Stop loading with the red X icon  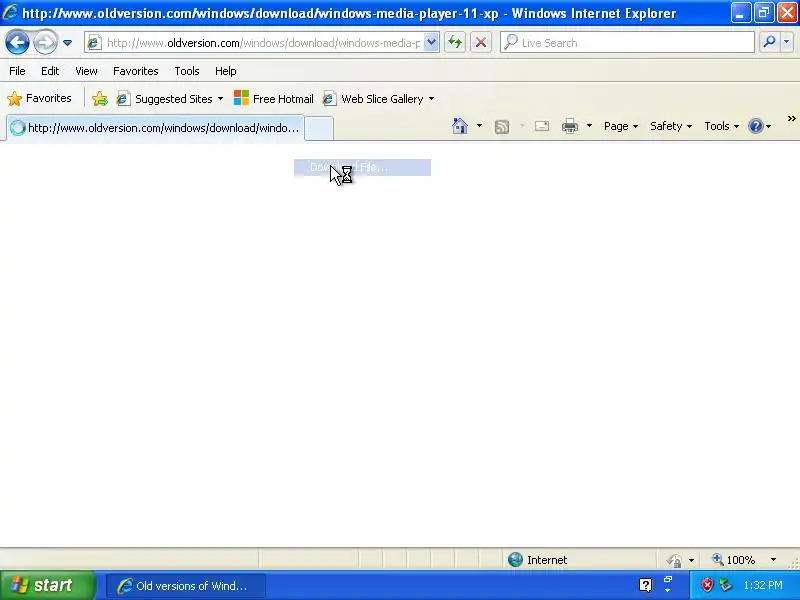481,43
